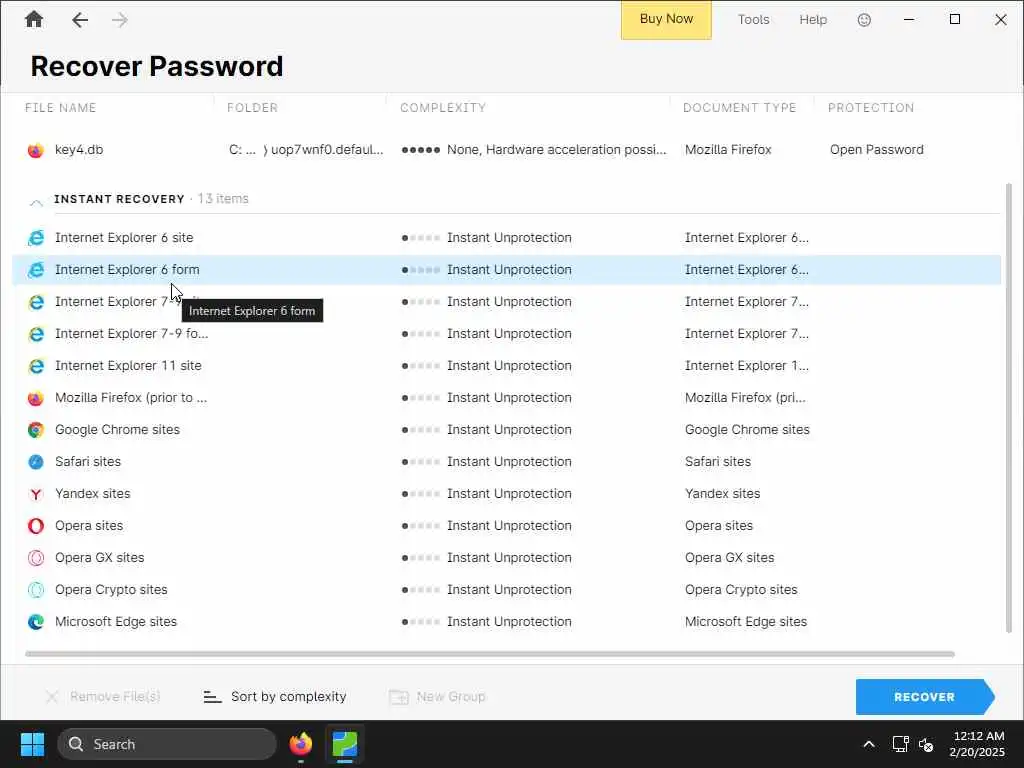Viewport: 1024px width, 768px height.
Task: Click the Internet Explorer 6 site icon
Action: pos(36,238)
